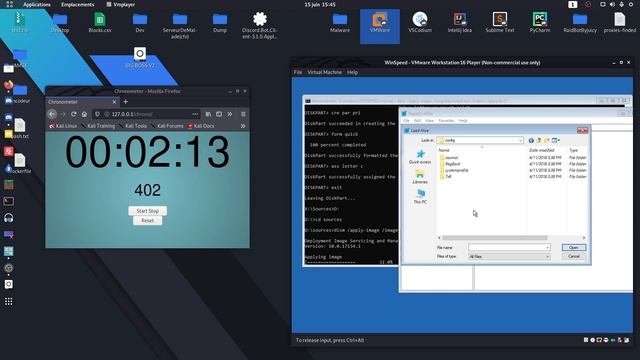
Task: Open the FileZilla icon in the dock
Action: click(x=9, y=151)
